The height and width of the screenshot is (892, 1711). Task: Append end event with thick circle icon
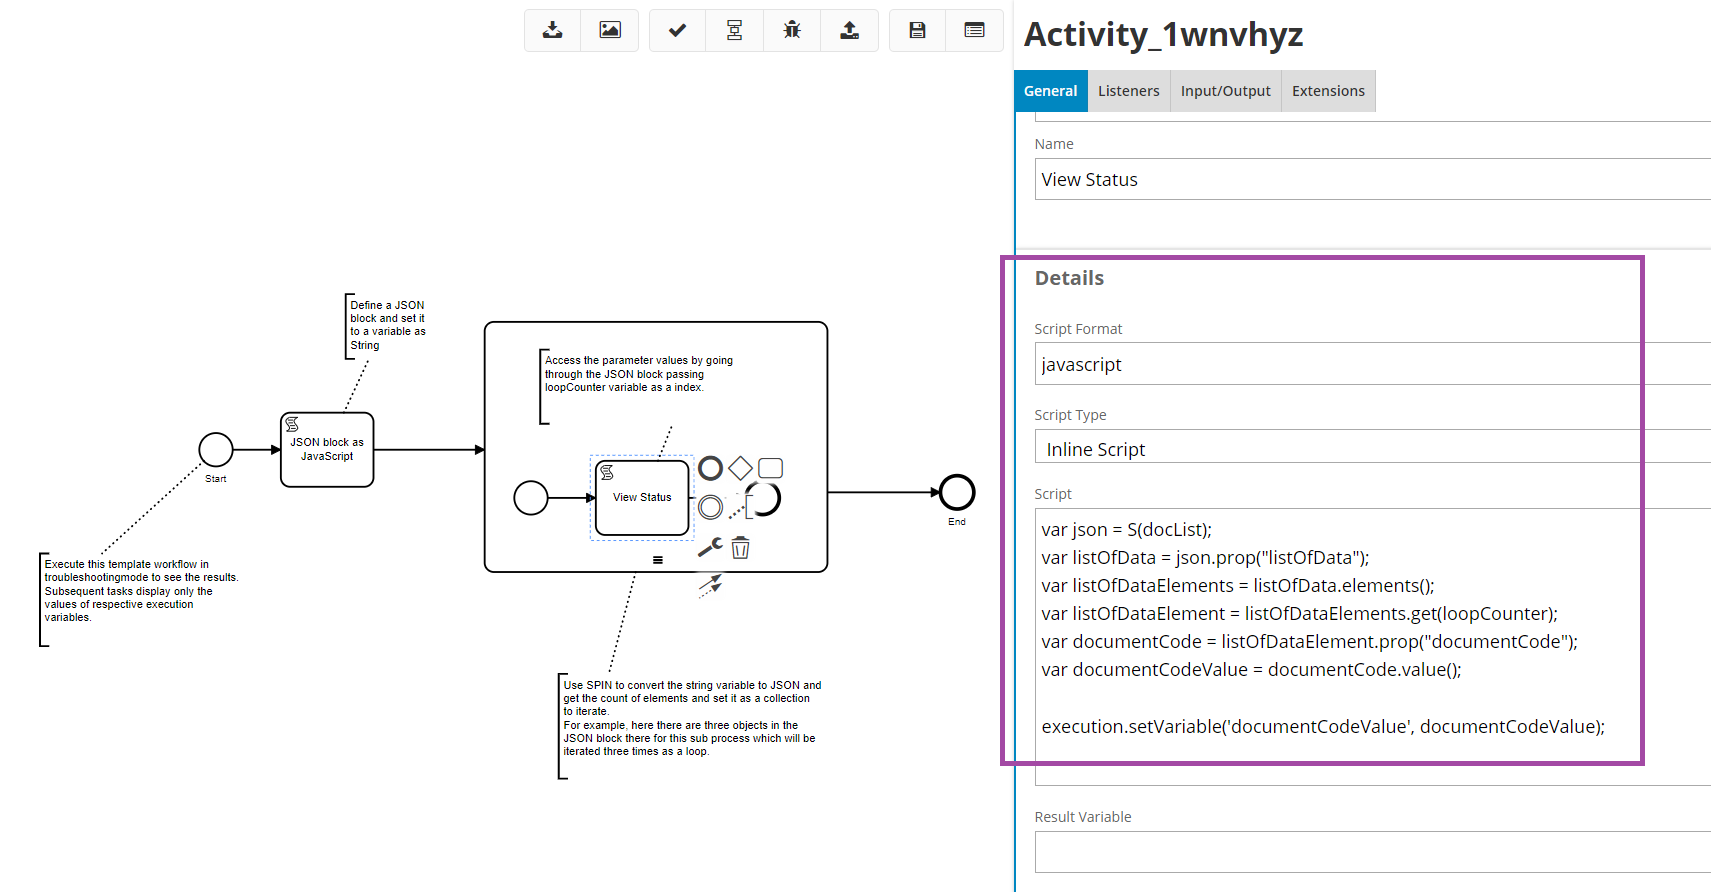710,468
